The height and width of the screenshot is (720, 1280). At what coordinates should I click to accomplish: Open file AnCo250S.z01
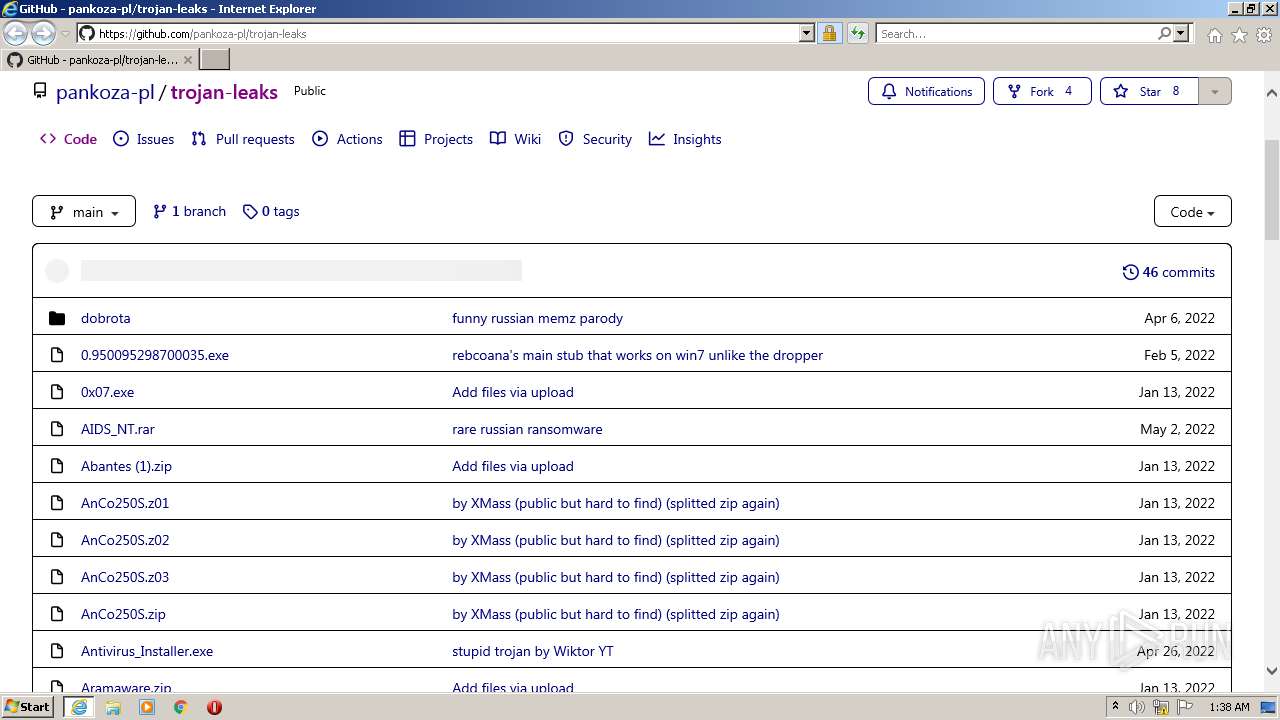coord(125,503)
